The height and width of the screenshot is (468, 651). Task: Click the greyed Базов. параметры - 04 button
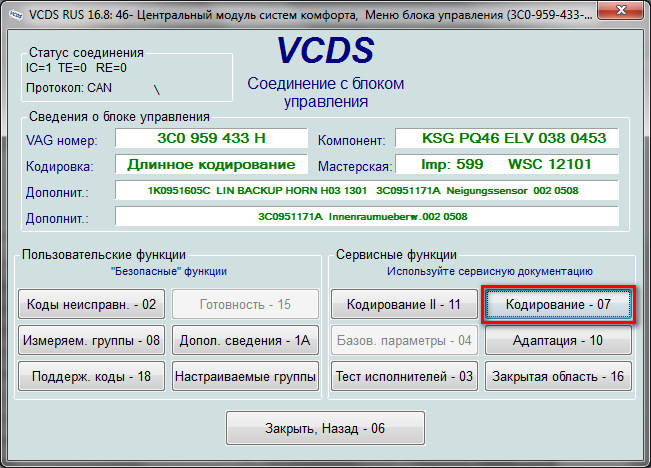click(404, 341)
